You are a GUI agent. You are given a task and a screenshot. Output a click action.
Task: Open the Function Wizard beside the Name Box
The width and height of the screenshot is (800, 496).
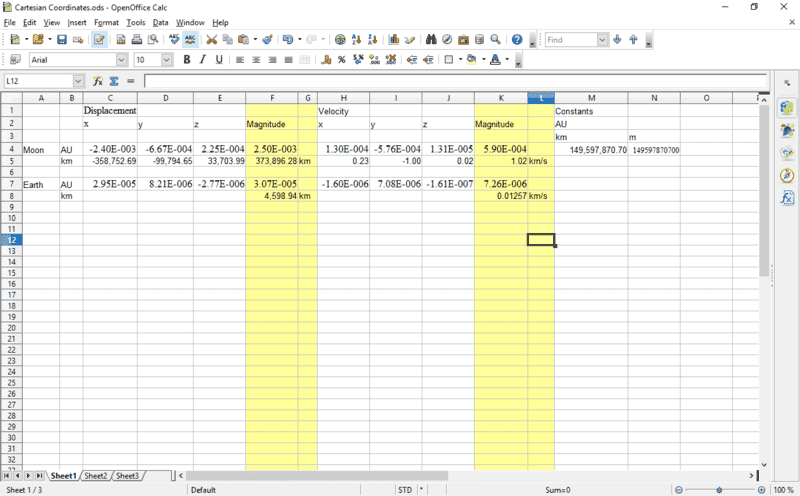(98, 81)
